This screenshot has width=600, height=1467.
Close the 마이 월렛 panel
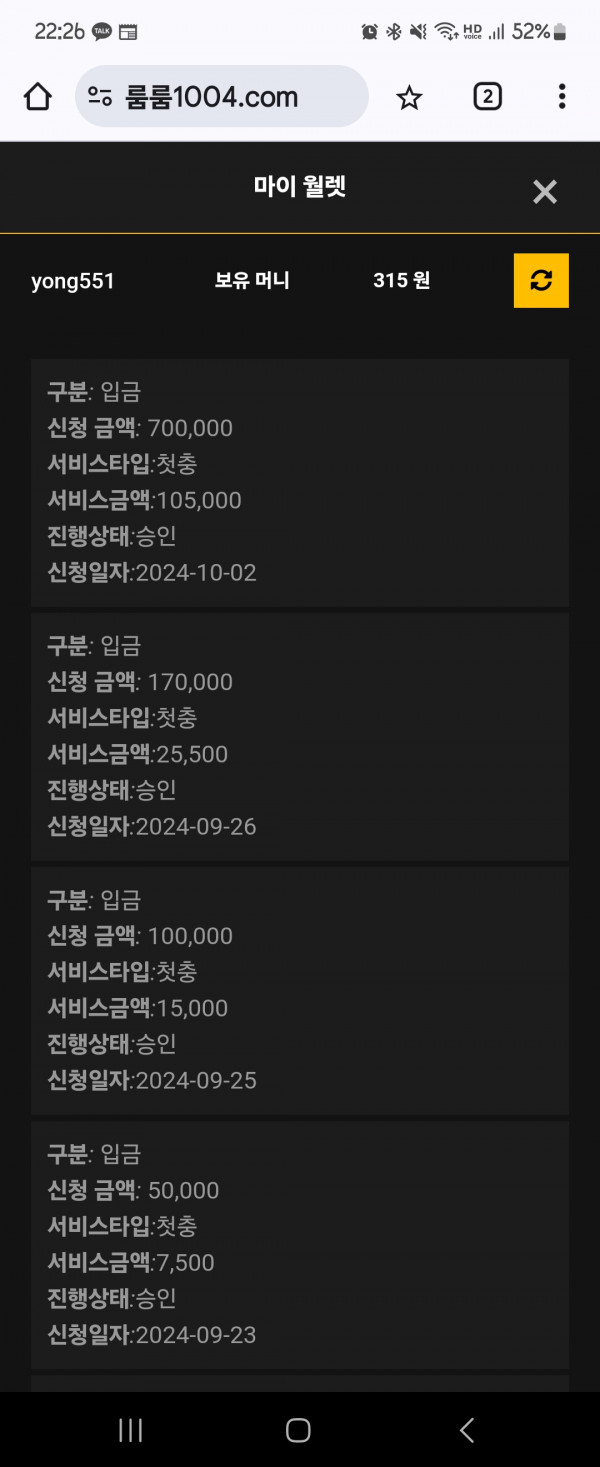545,192
